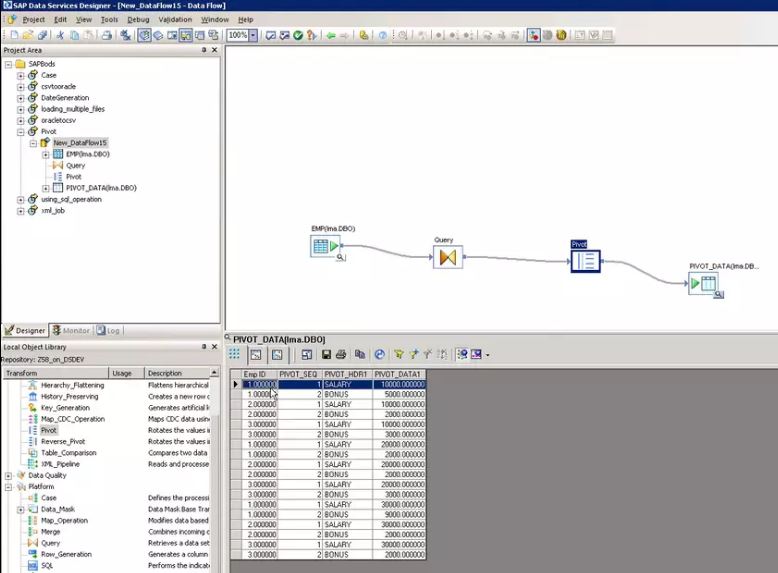
Task: Expand the Data Quality transform group
Action: 8,476
